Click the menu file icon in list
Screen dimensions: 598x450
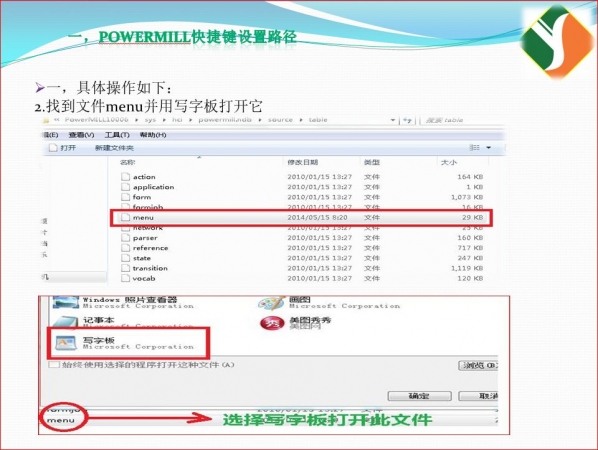(x=125, y=217)
